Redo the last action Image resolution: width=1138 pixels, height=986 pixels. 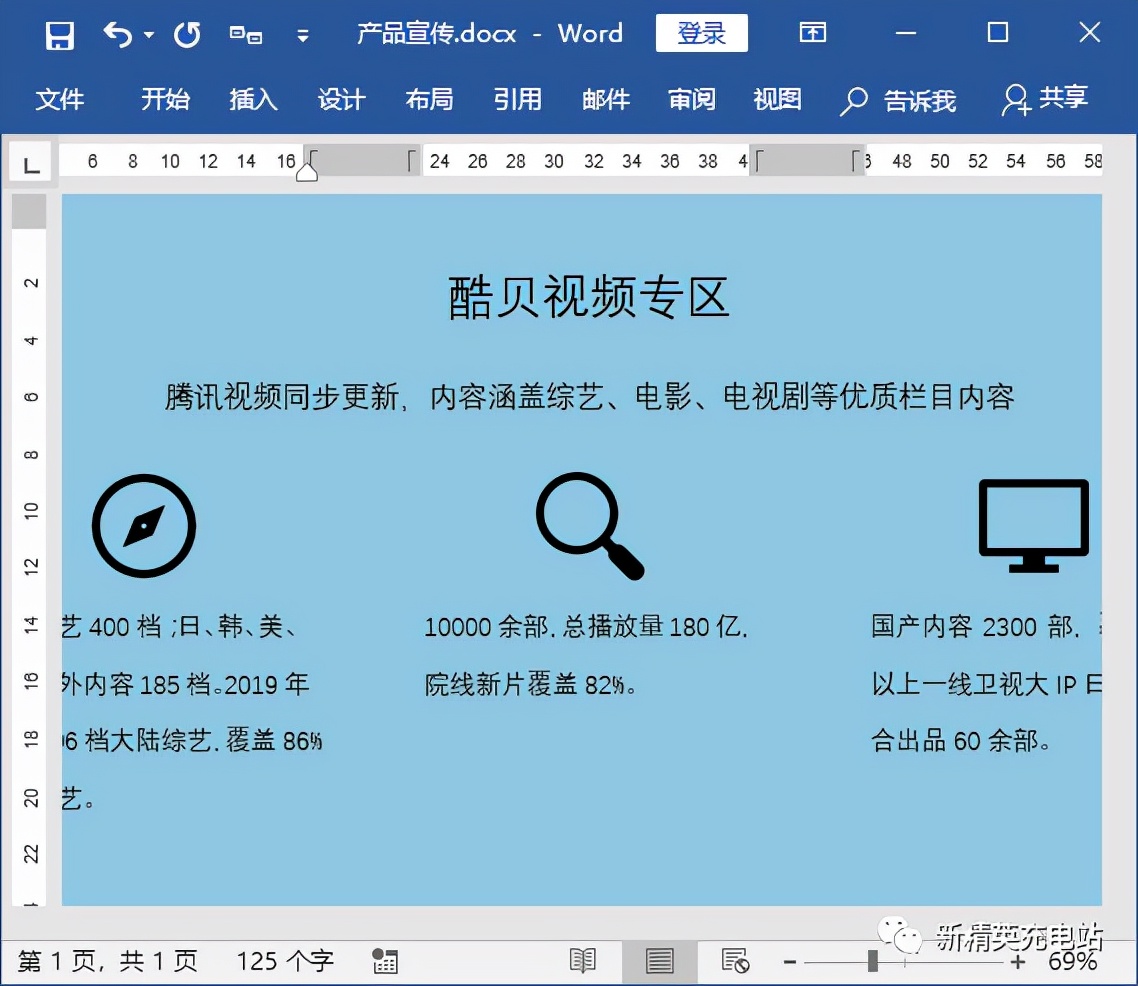[185, 33]
